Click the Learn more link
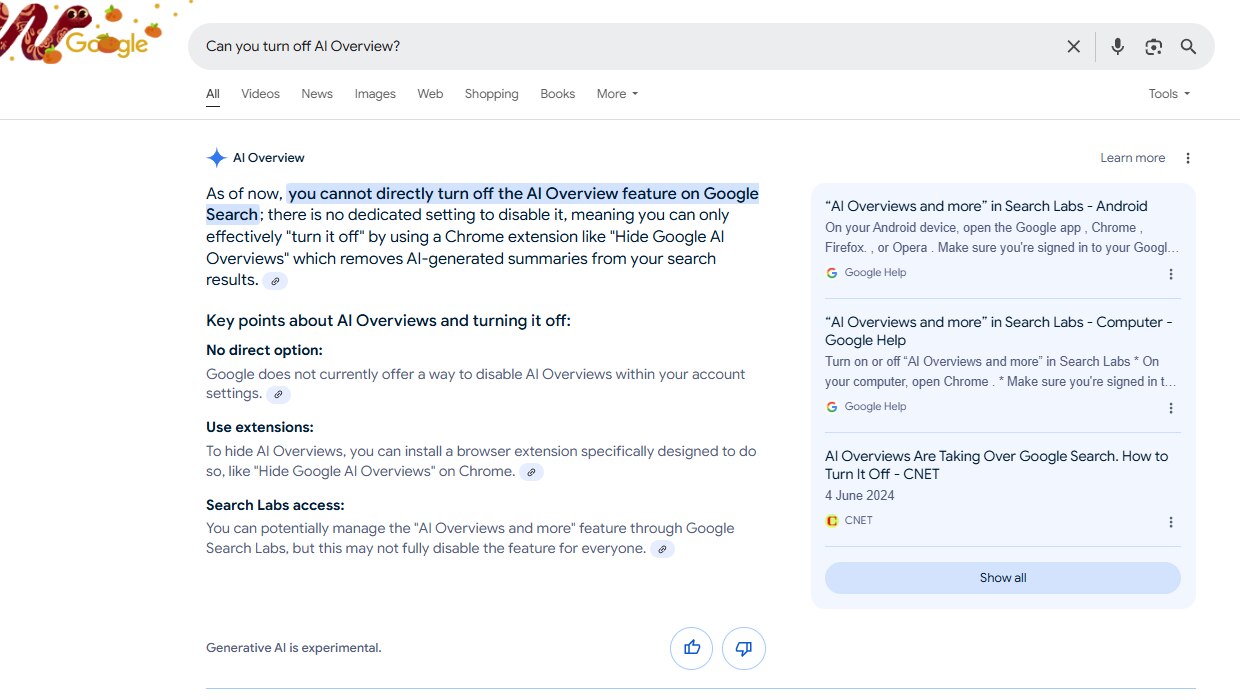This screenshot has height=700, width=1240. (x=1132, y=157)
